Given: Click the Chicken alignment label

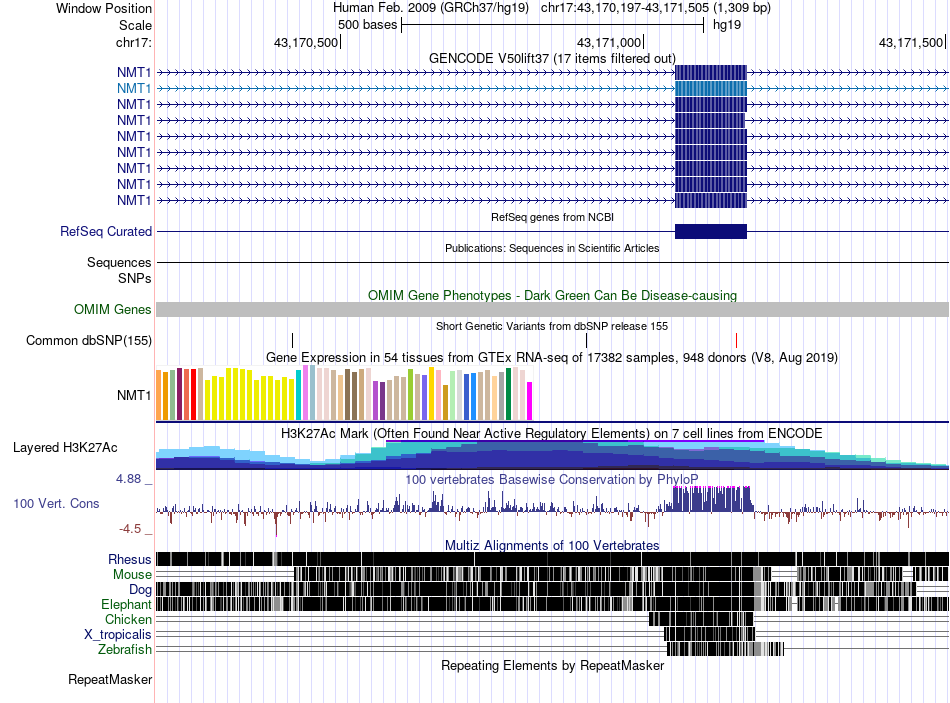Looking at the screenshot, I should click(x=128, y=619).
